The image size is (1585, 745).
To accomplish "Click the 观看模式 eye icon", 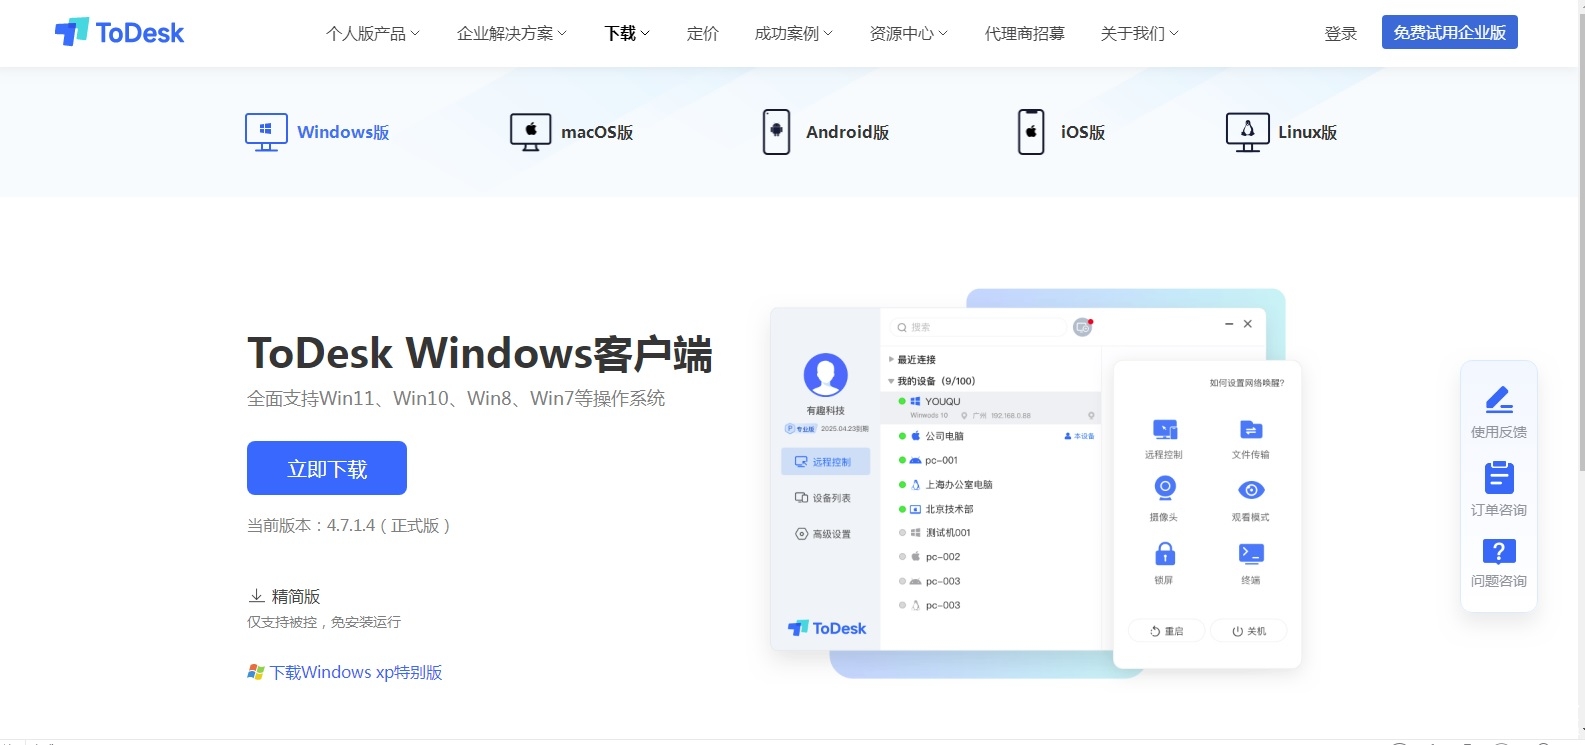I will [1251, 490].
